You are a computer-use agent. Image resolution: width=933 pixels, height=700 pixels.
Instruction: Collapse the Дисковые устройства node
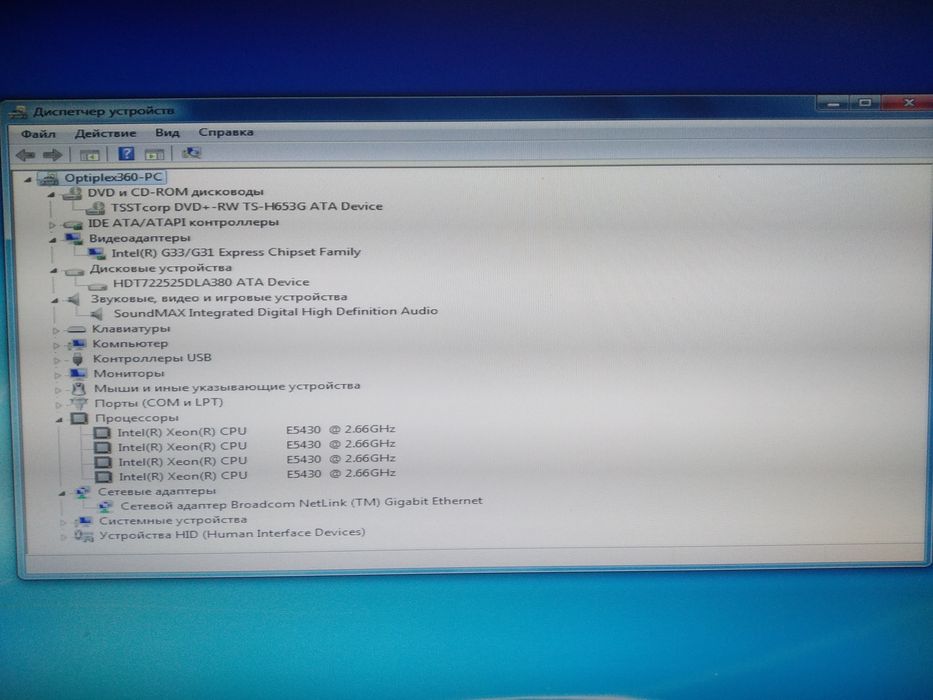pyautogui.click(x=54, y=271)
